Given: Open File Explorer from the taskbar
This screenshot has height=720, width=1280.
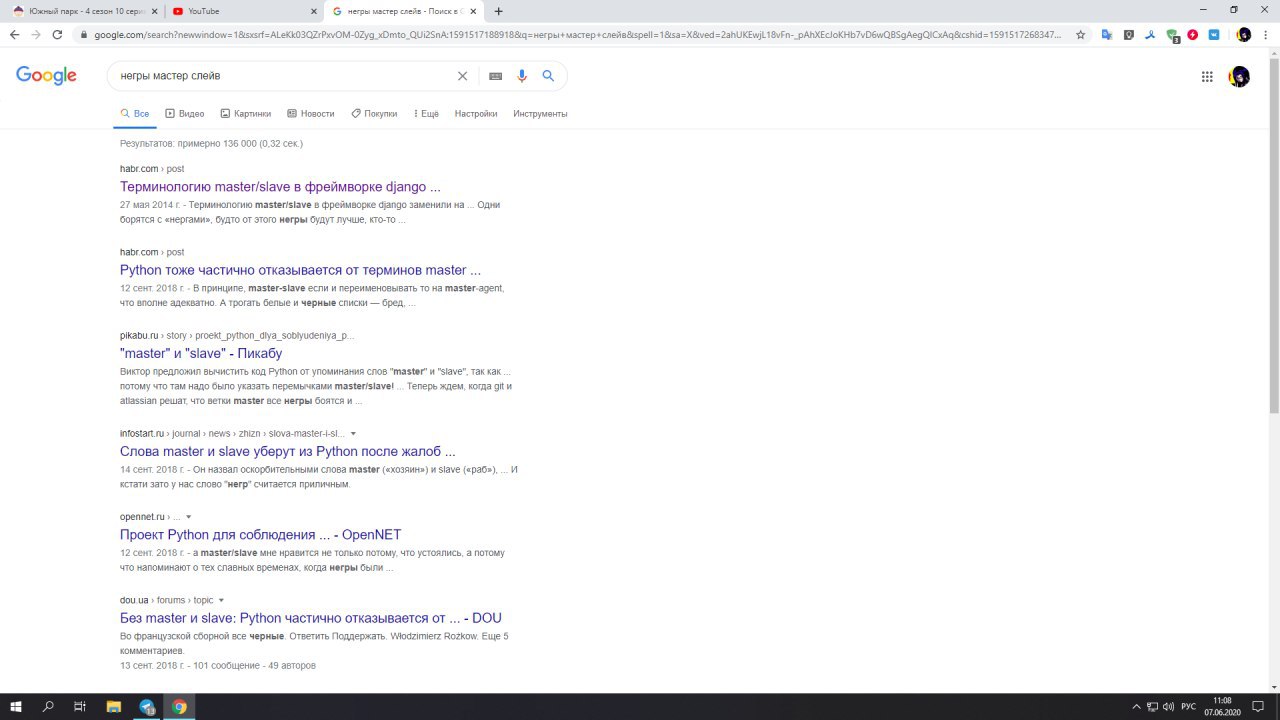Looking at the screenshot, I should (113, 707).
